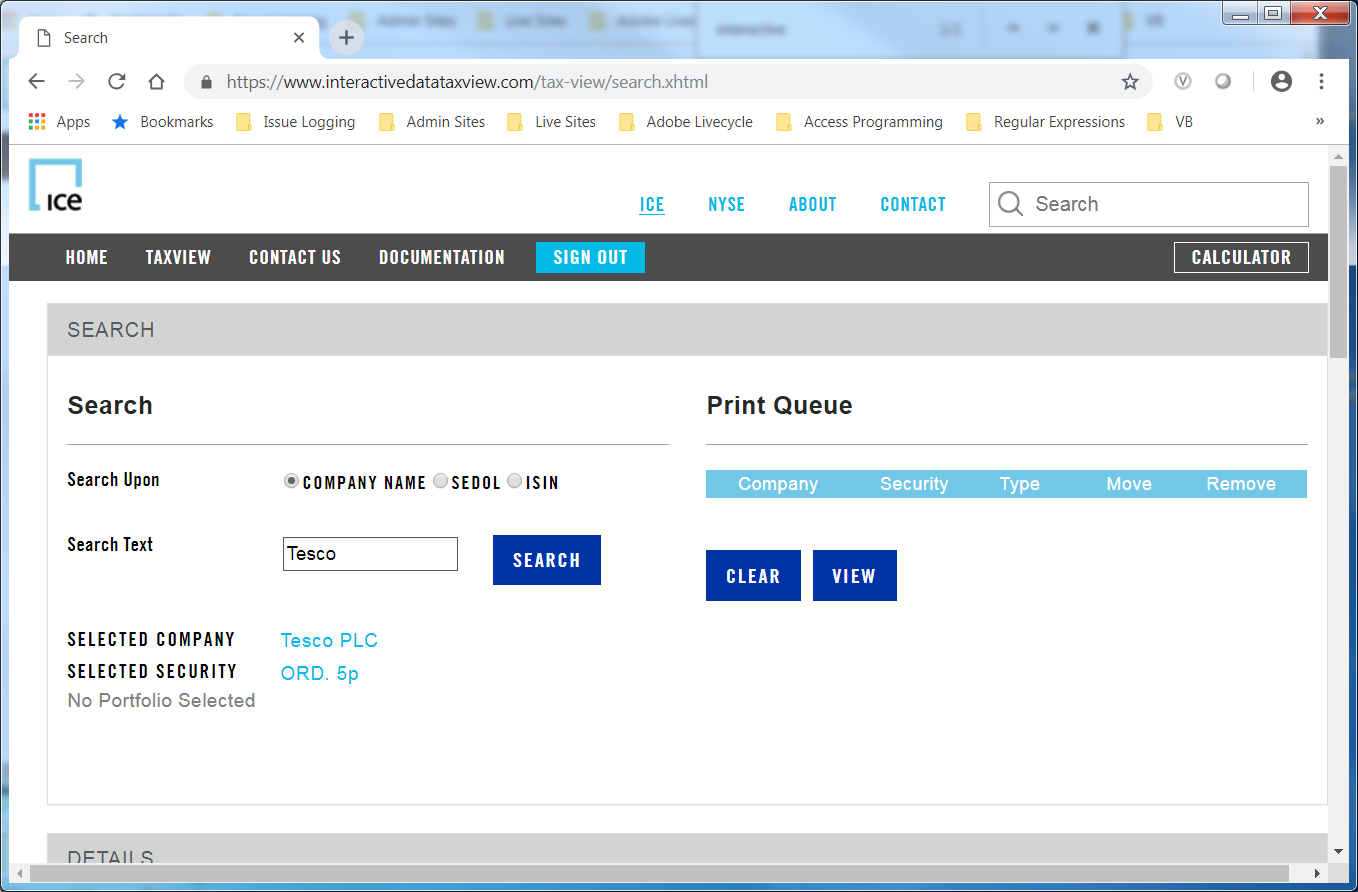
Task: Open the CALCULATOR button
Action: pos(1241,257)
